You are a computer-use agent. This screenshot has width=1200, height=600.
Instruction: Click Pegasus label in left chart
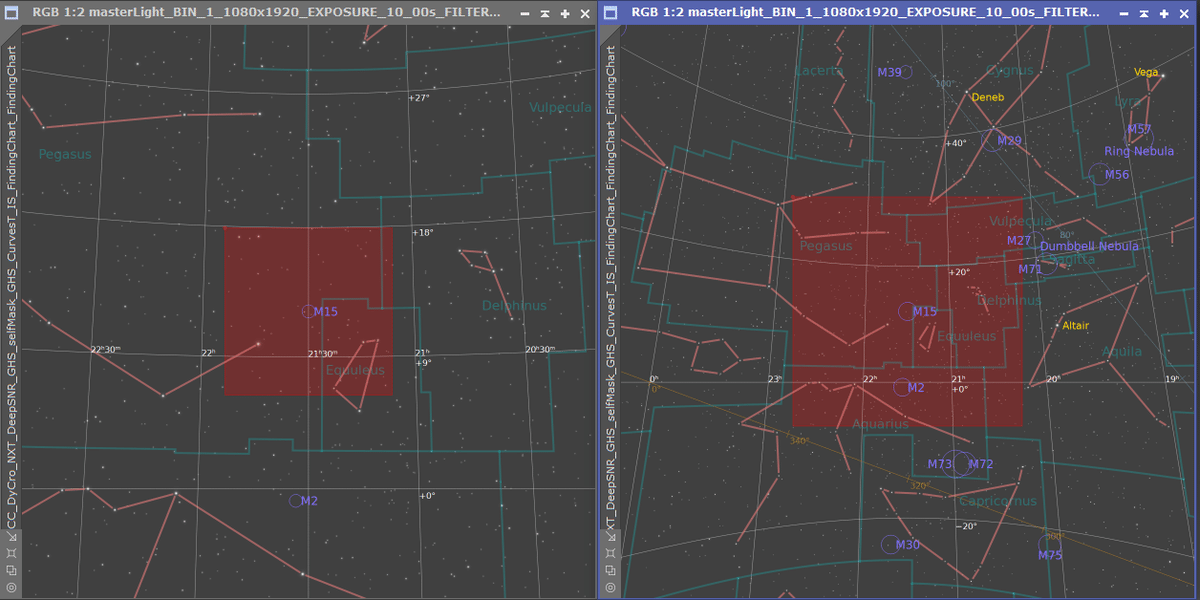(65, 154)
